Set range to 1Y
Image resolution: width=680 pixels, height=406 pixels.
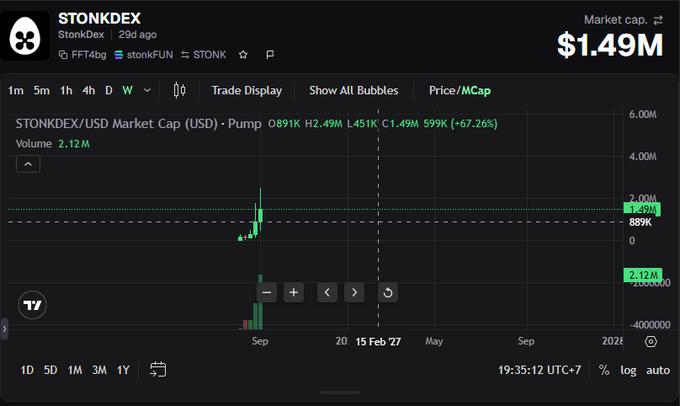pos(123,370)
